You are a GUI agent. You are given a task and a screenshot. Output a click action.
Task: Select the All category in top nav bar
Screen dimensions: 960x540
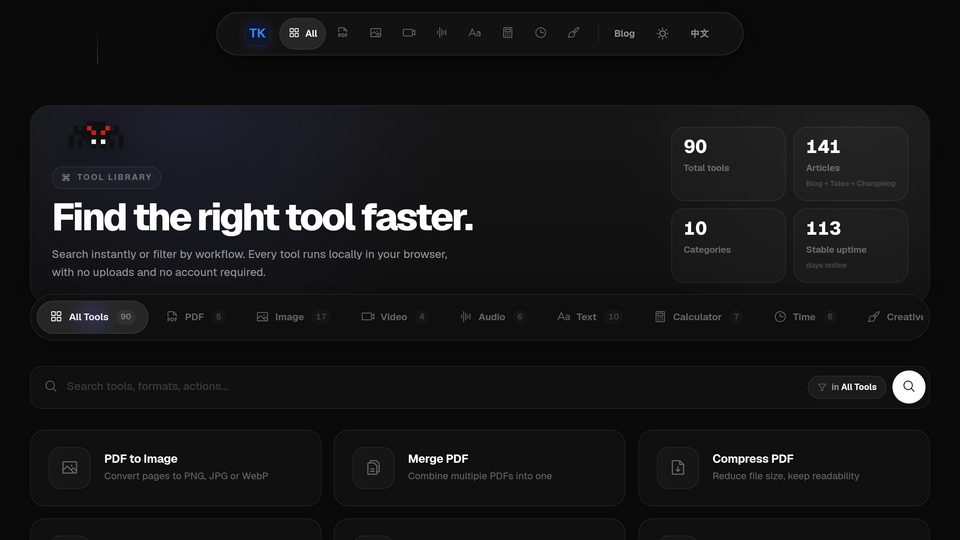[302, 34]
